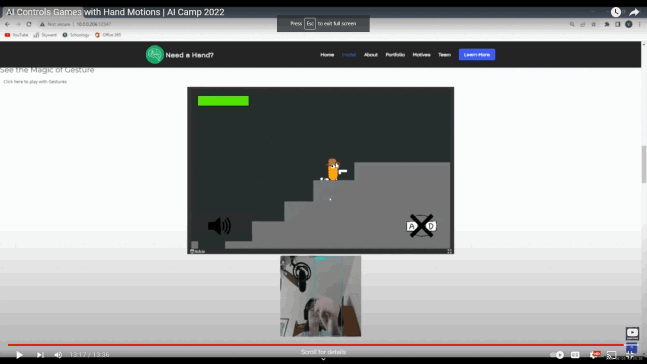Click the game fullscreen icon in corner
Image resolution: width=647 pixels, height=364 pixels.
[449, 251]
